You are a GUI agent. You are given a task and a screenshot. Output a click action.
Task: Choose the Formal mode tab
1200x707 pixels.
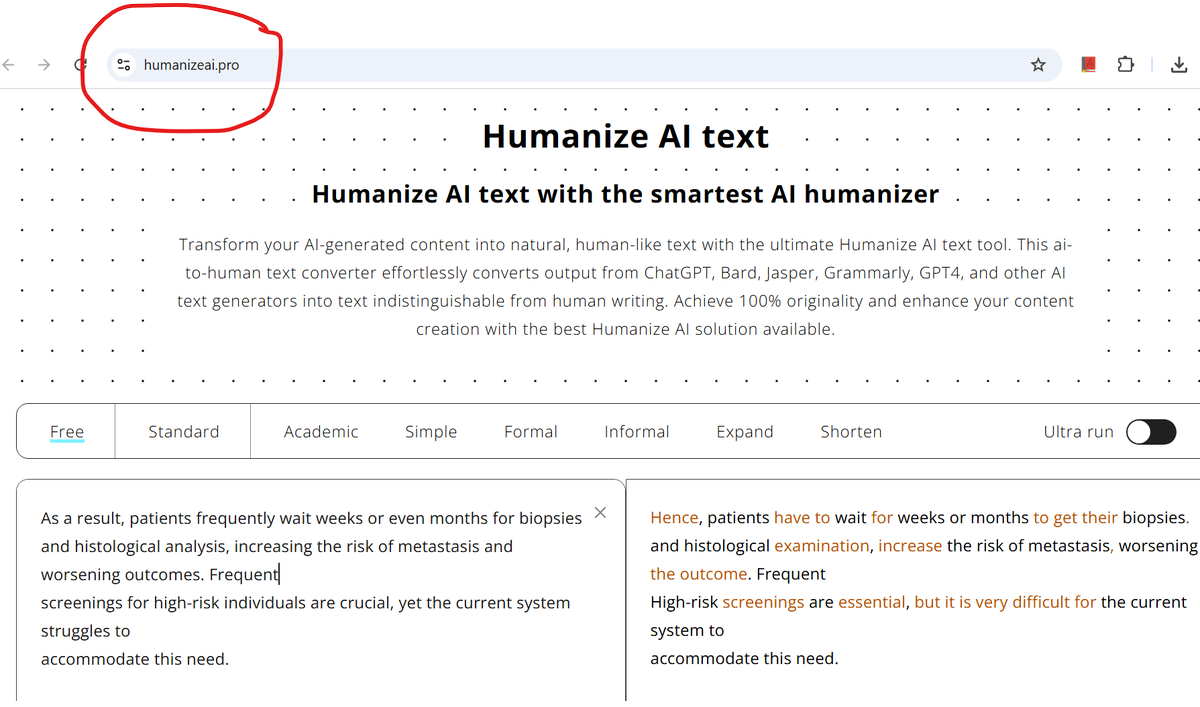click(x=531, y=432)
